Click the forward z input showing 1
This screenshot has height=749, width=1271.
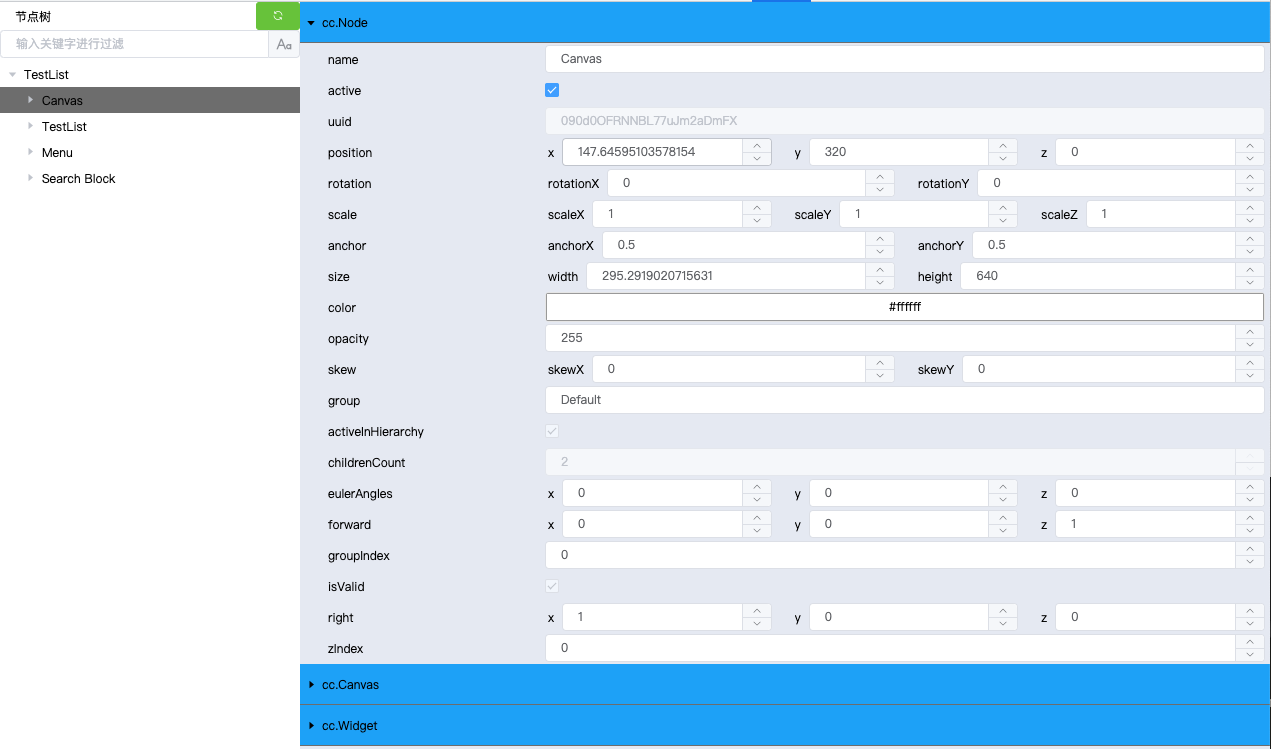click(x=1146, y=524)
